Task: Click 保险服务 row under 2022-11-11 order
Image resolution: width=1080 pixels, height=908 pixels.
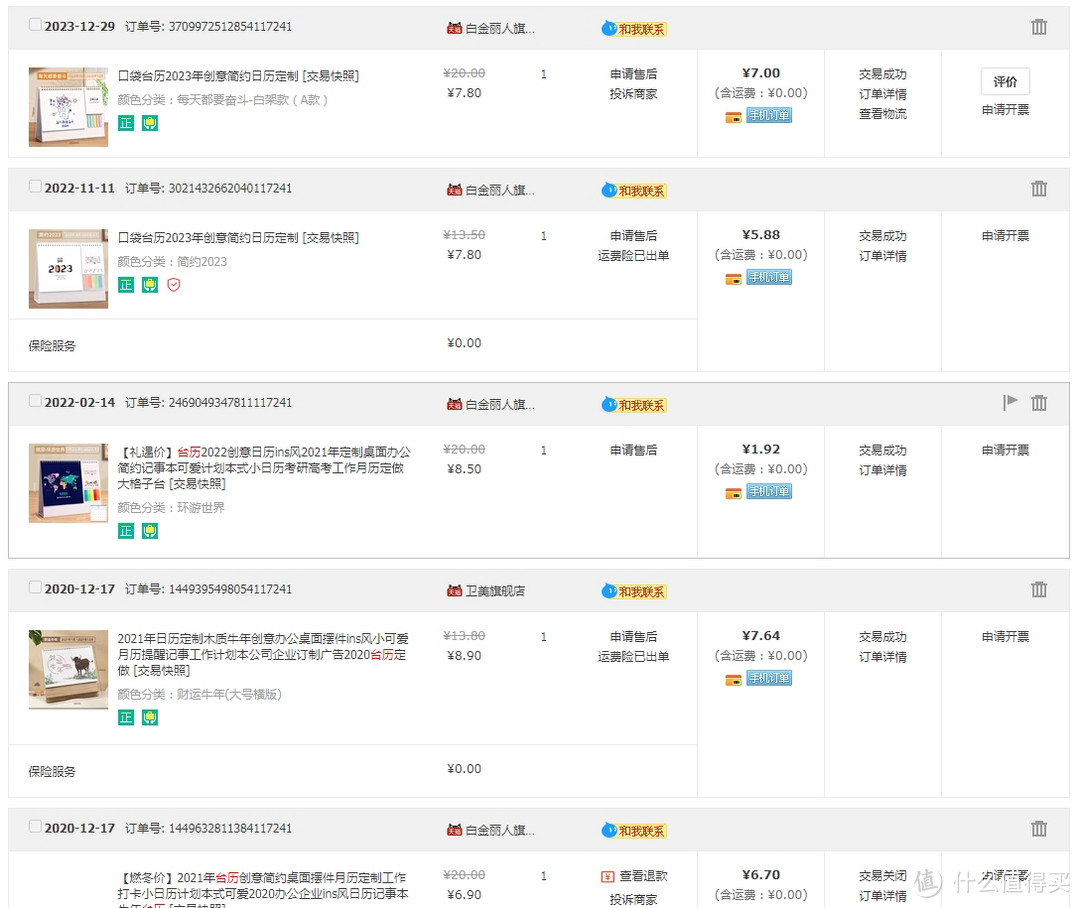Action: [353, 345]
